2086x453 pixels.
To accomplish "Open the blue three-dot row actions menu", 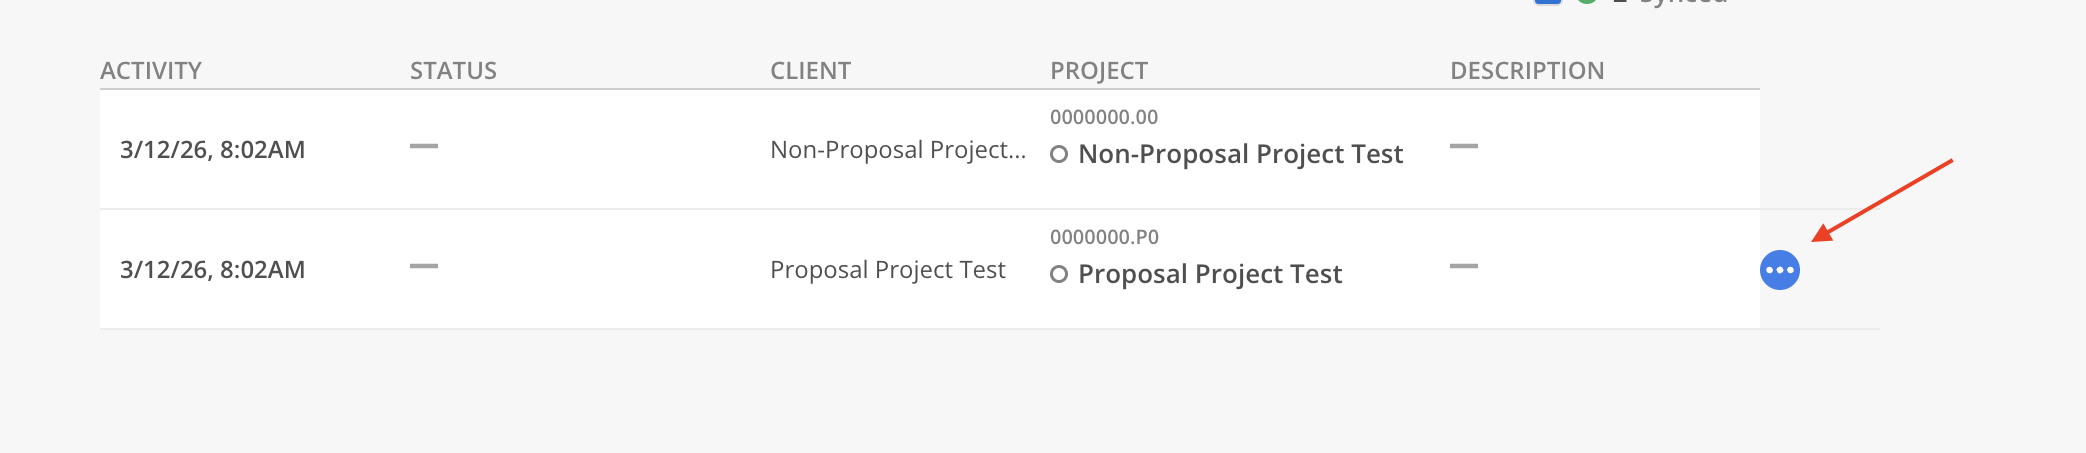I will coord(1779,270).
